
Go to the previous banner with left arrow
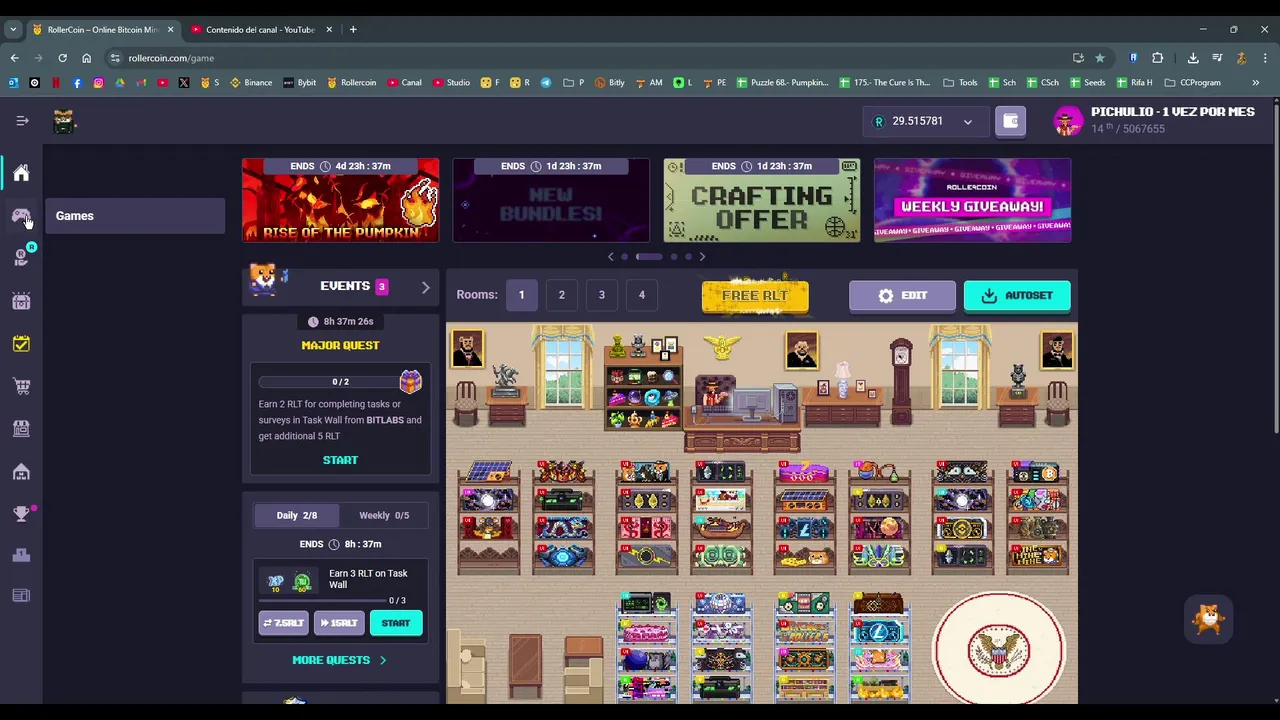[x=611, y=257]
